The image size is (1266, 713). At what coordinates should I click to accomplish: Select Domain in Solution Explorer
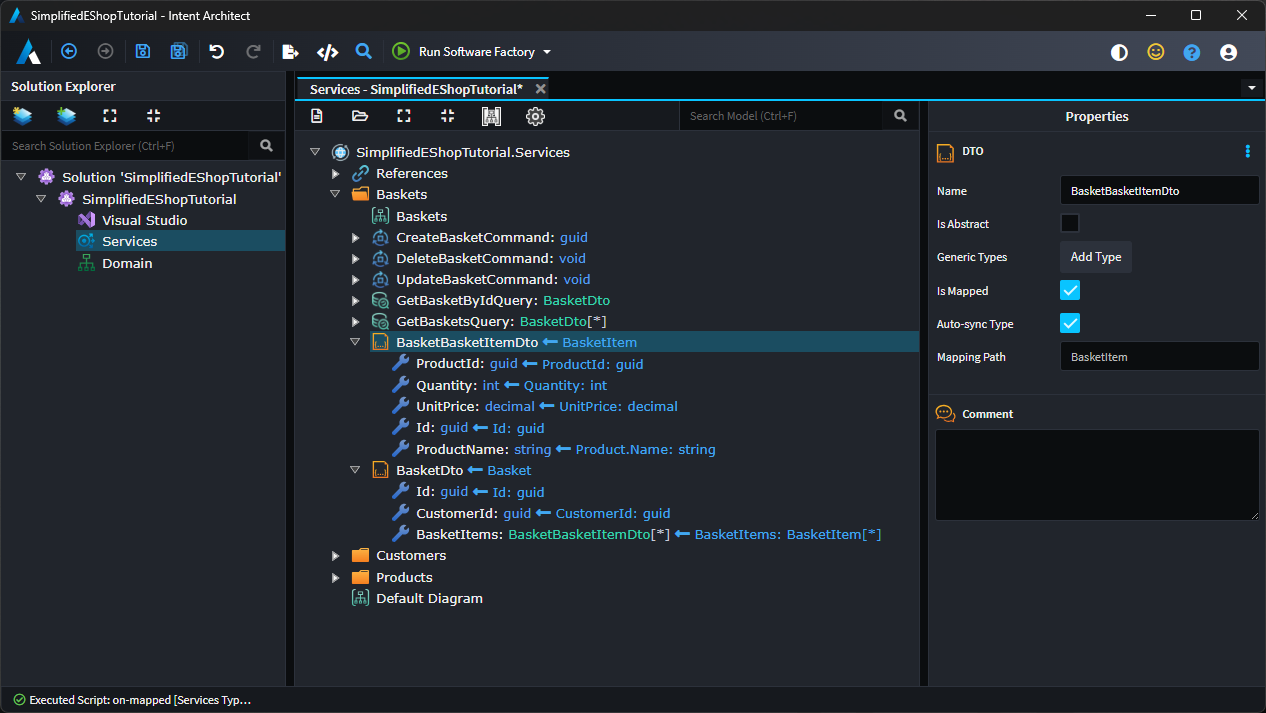127,263
